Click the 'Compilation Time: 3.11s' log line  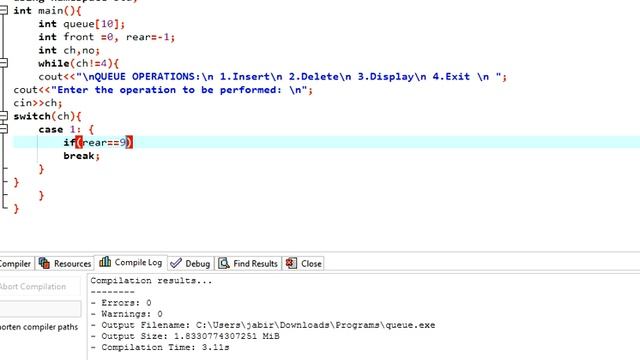pyautogui.click(x=160, y=347)
